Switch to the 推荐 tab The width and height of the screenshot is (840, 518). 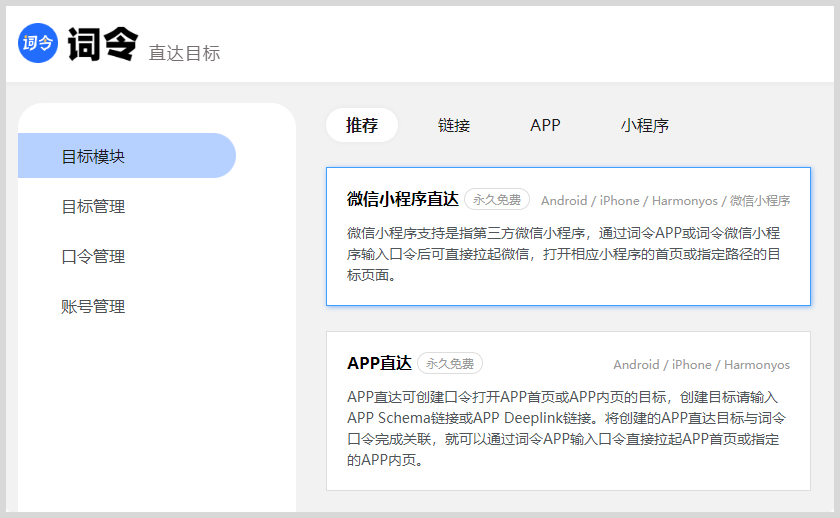362,125
